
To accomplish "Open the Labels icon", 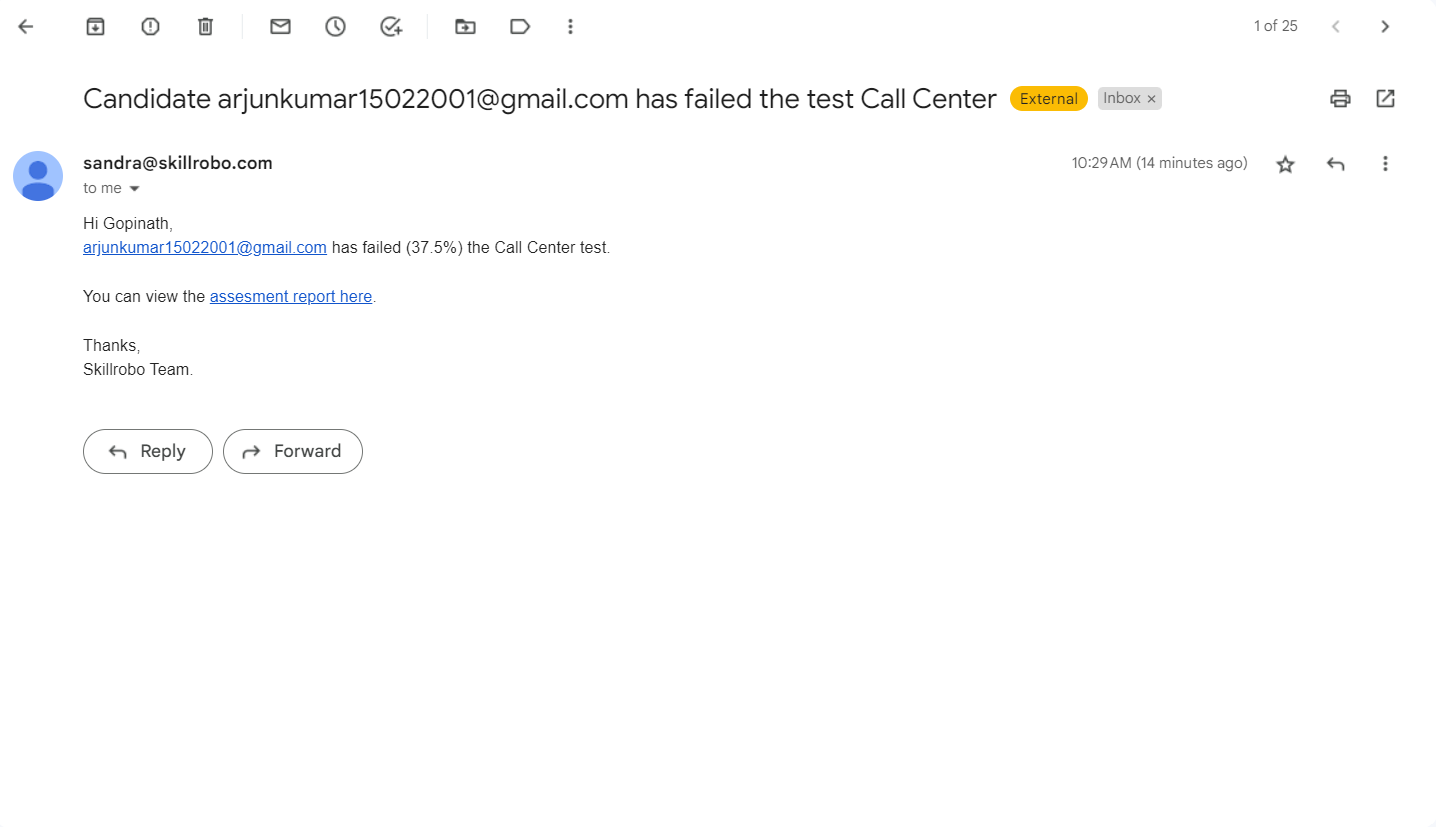I will click(520, 27).
